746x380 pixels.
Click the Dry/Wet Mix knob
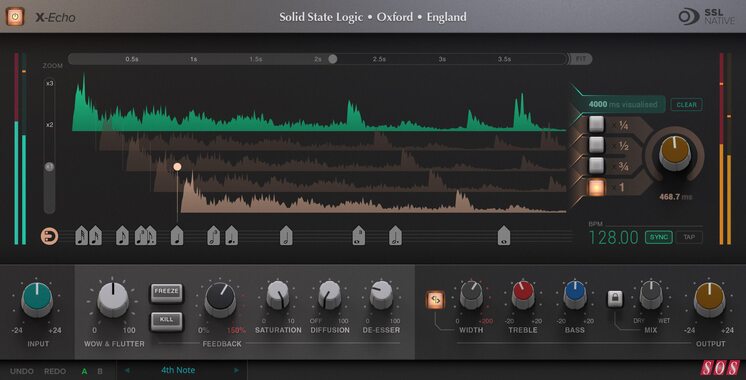pos(651,295)
